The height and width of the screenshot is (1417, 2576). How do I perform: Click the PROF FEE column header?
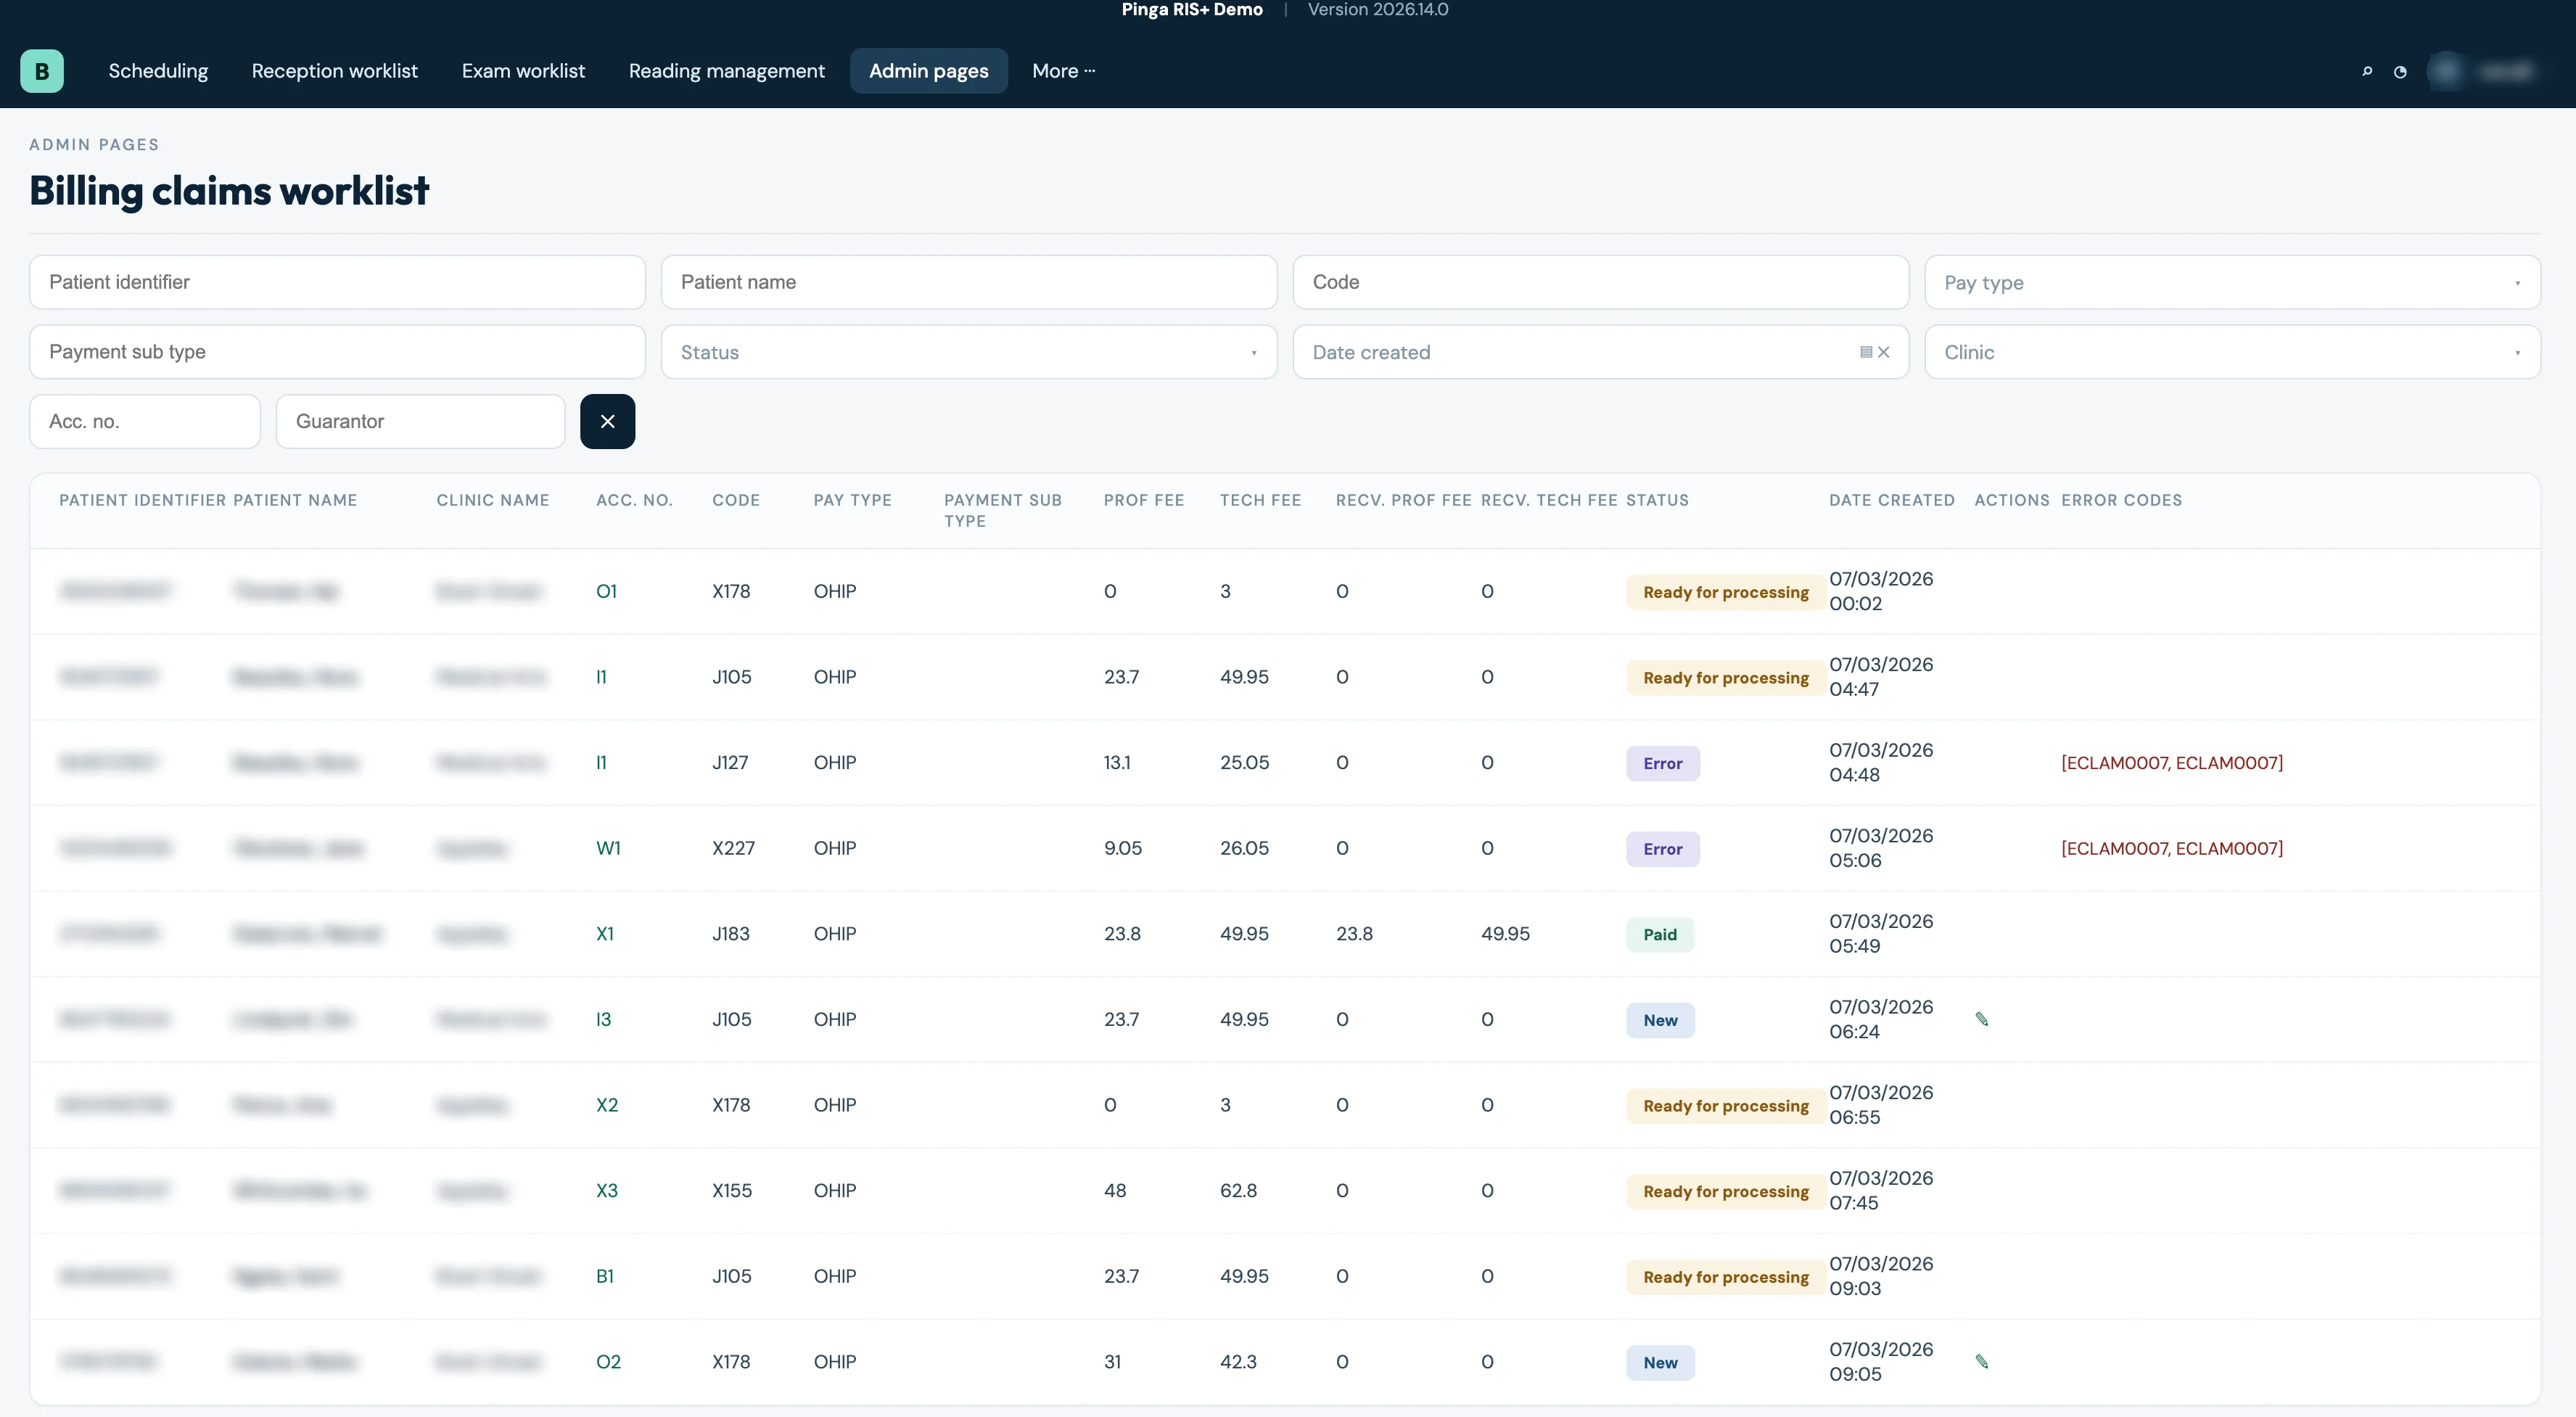pos(1144,500)
